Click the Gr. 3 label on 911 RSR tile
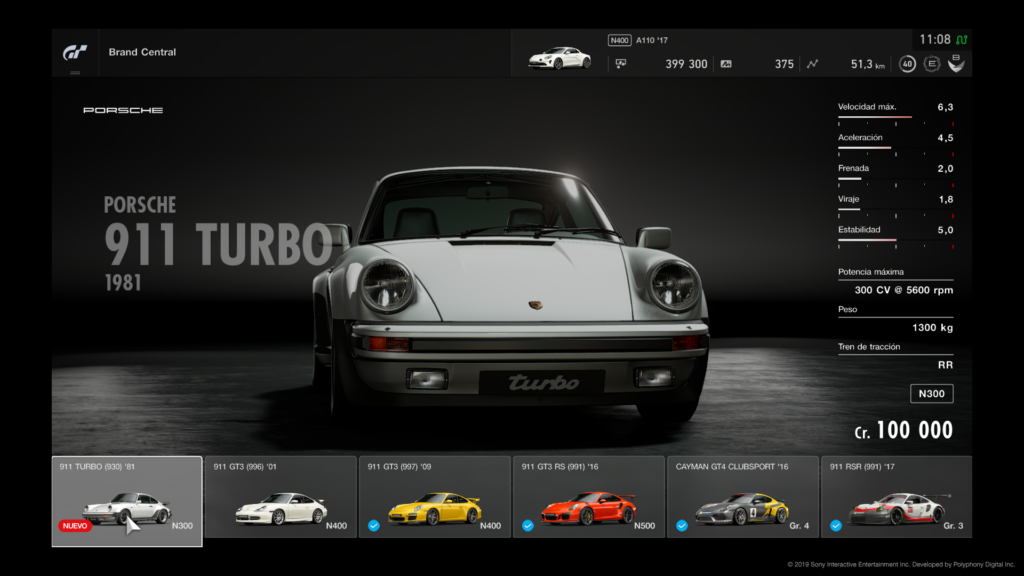 [x=953, y=526]
